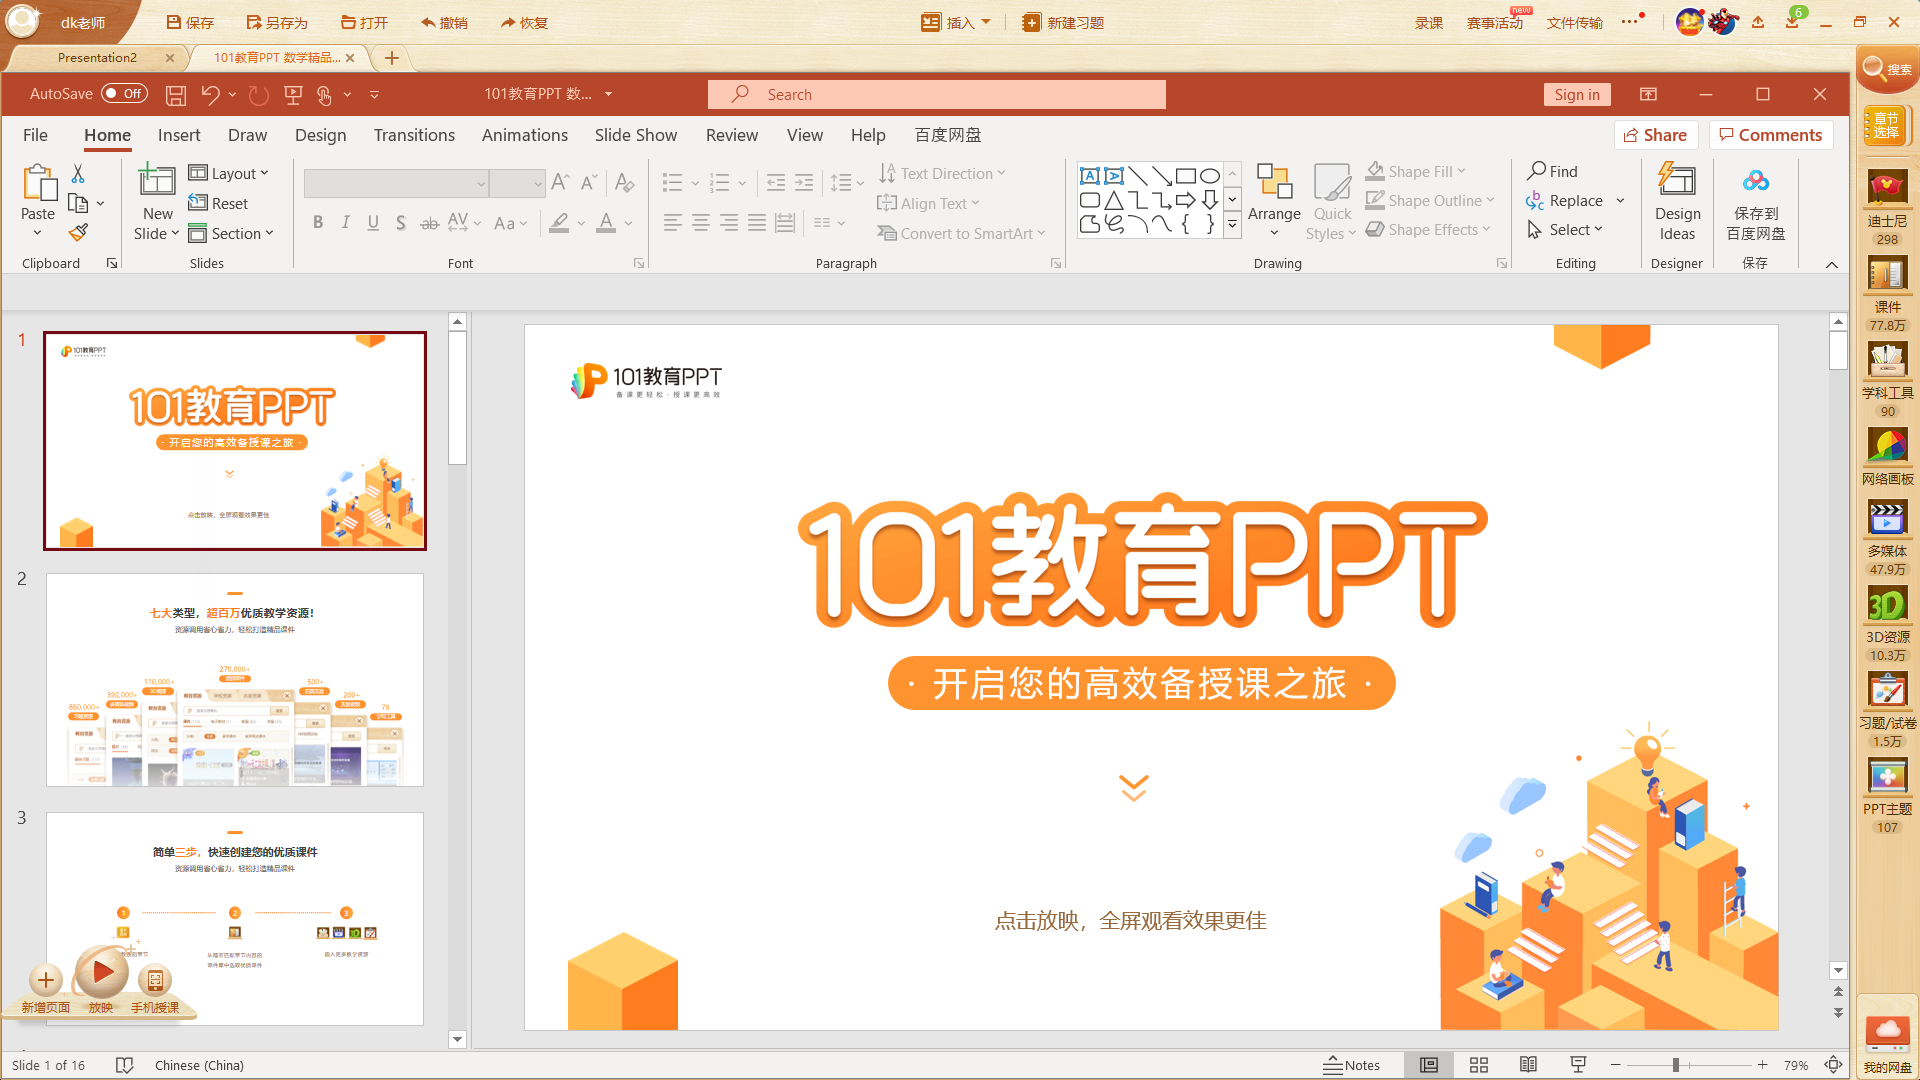The image size is (1920, 1080).
Task: Open the font name combo box
Action: [396, 183]
